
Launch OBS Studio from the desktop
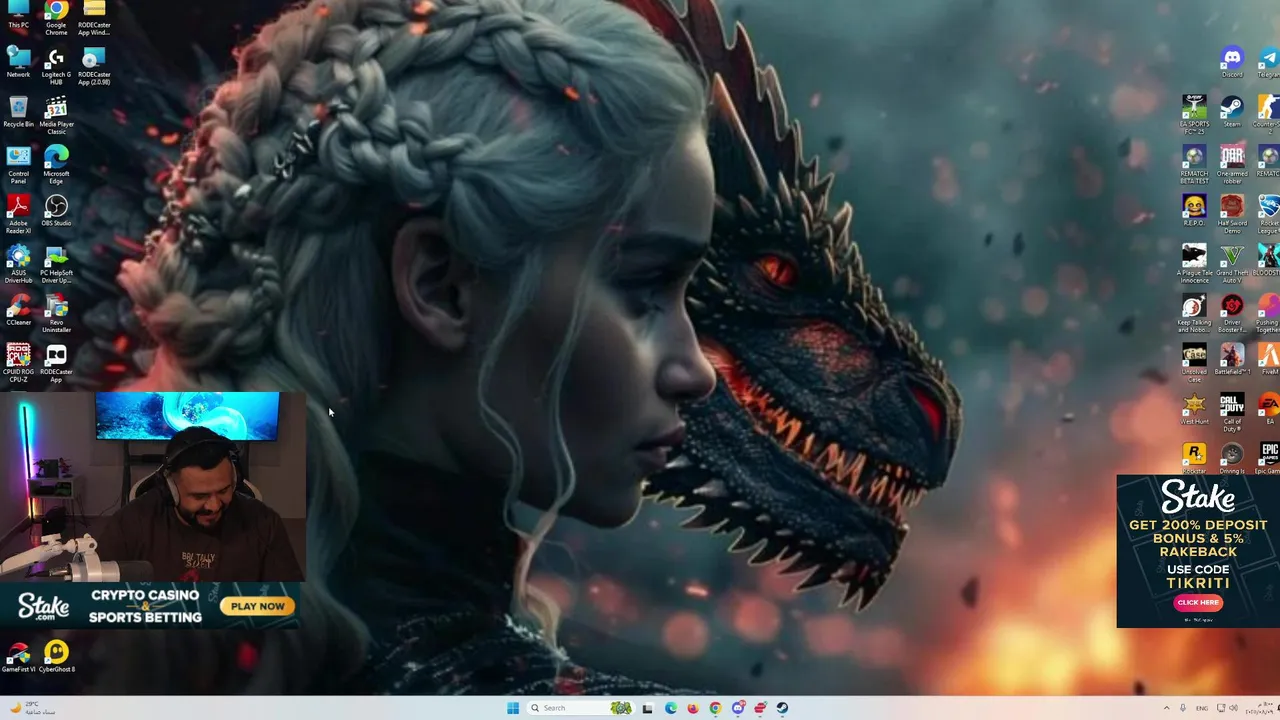[x=56, y=211]
